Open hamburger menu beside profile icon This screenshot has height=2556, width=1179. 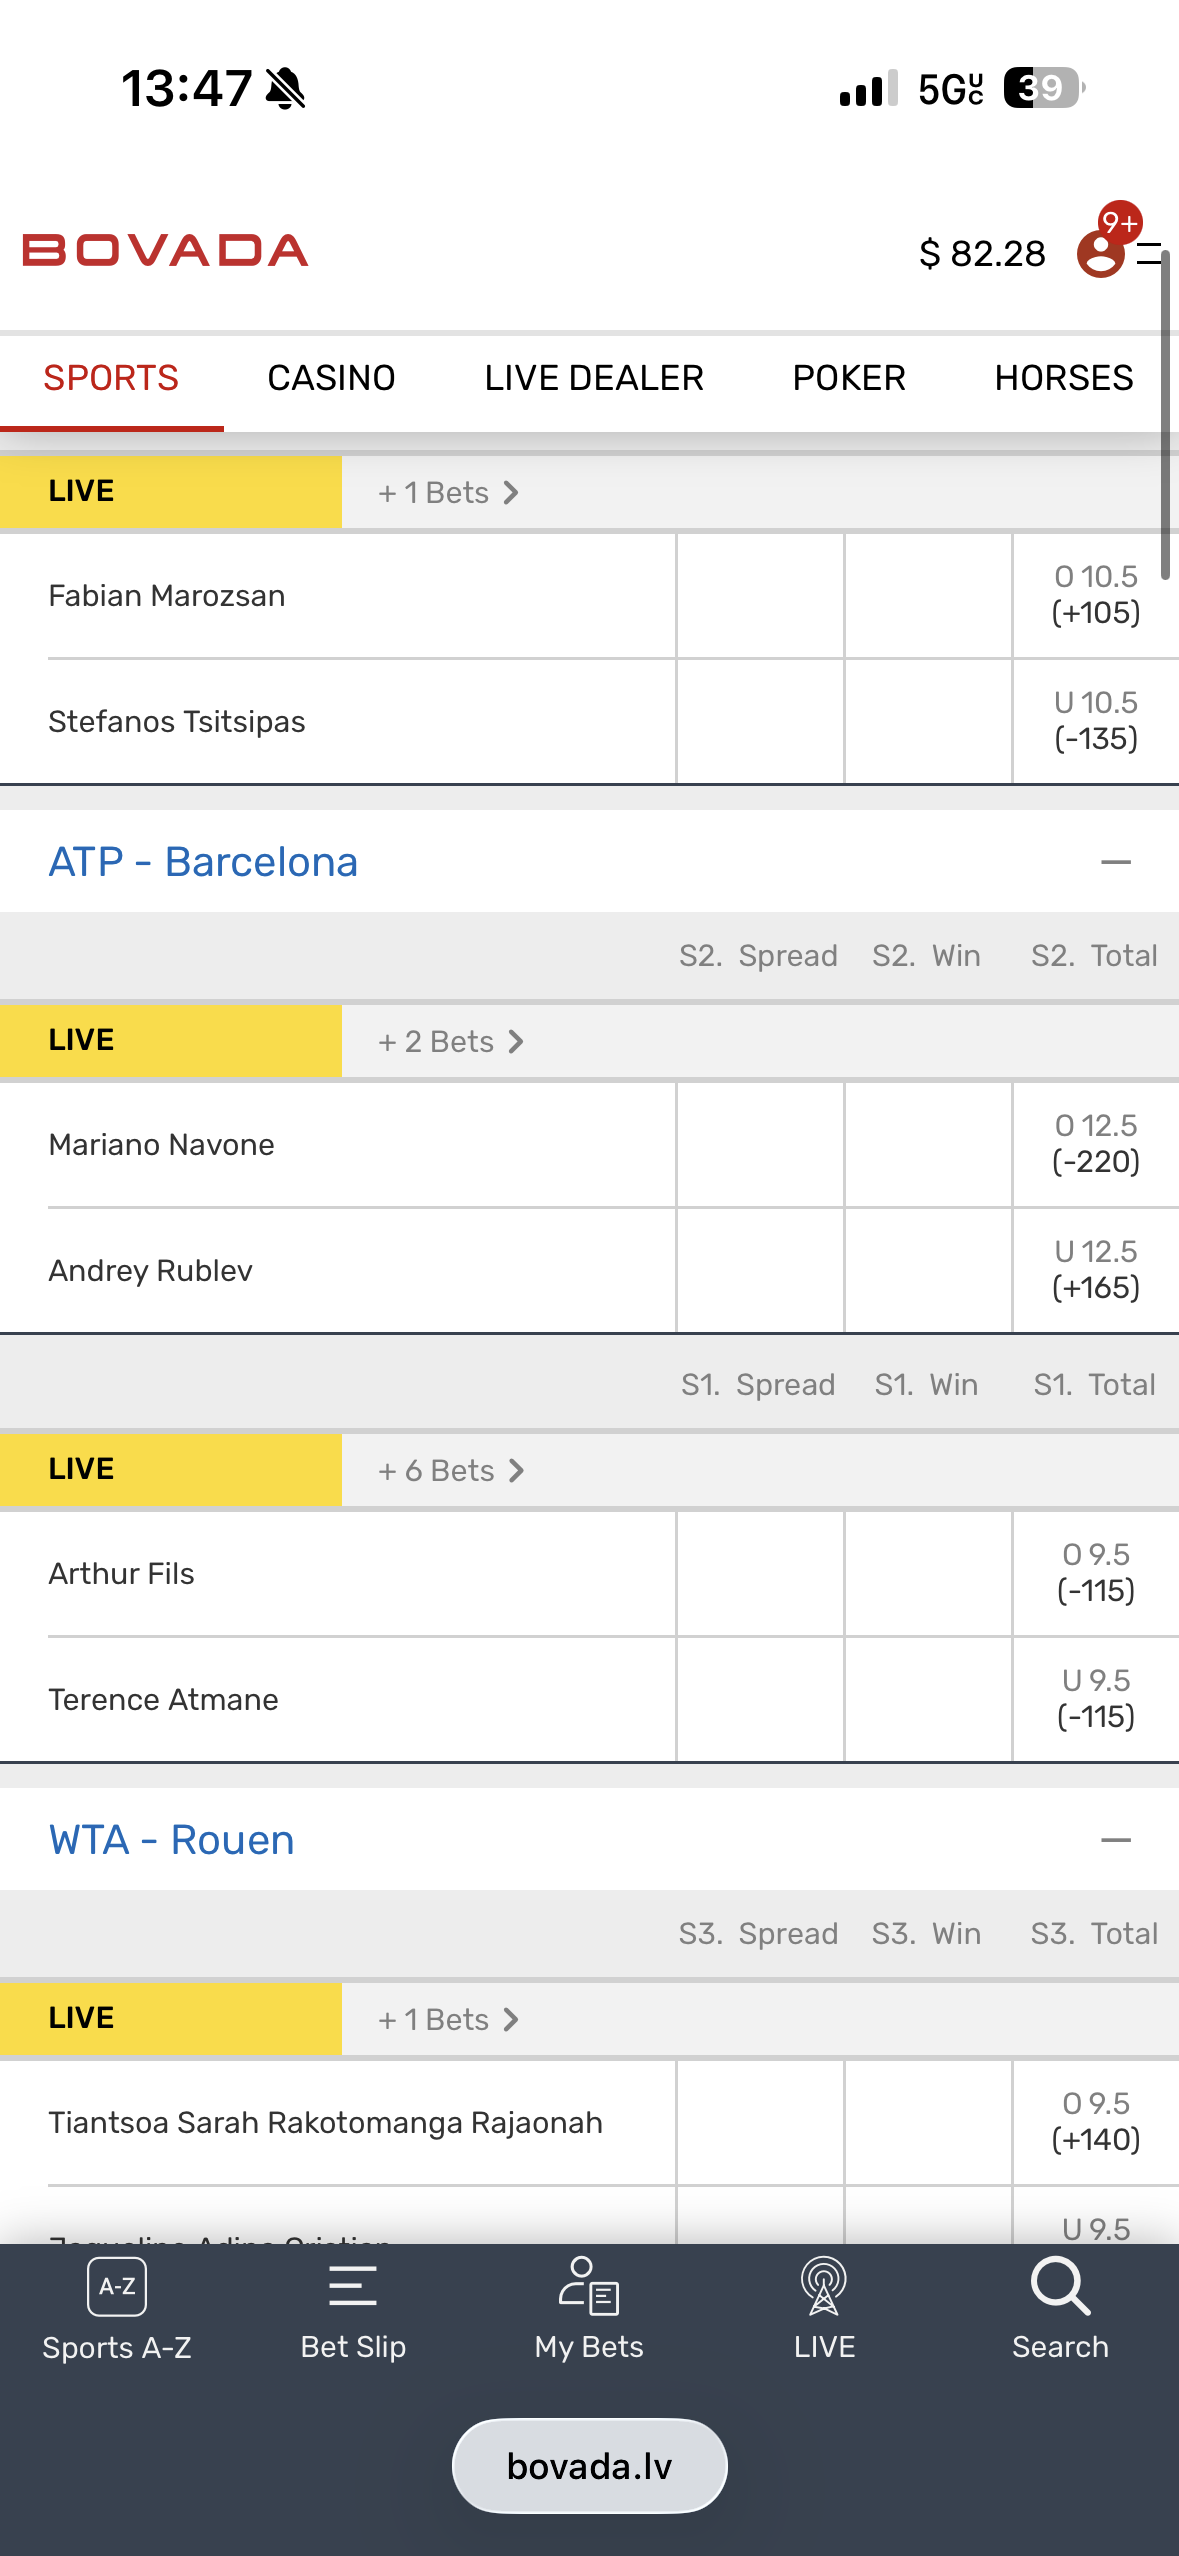[x=1150, y=253]
